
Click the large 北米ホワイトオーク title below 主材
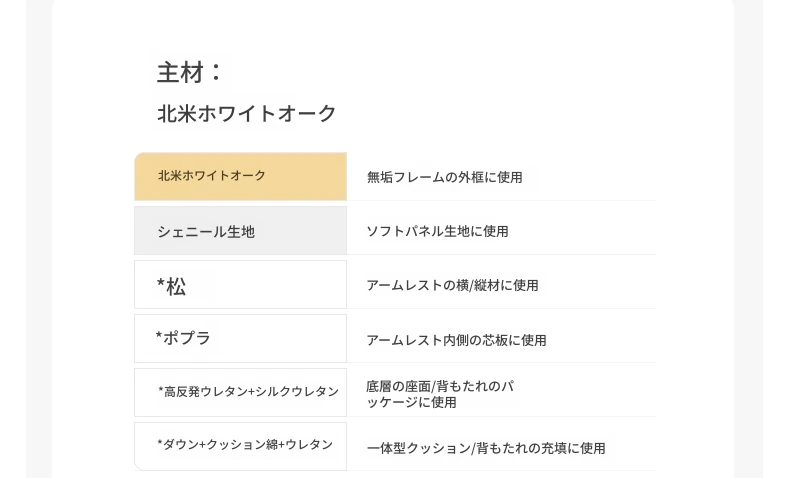[x=247, y=114]
